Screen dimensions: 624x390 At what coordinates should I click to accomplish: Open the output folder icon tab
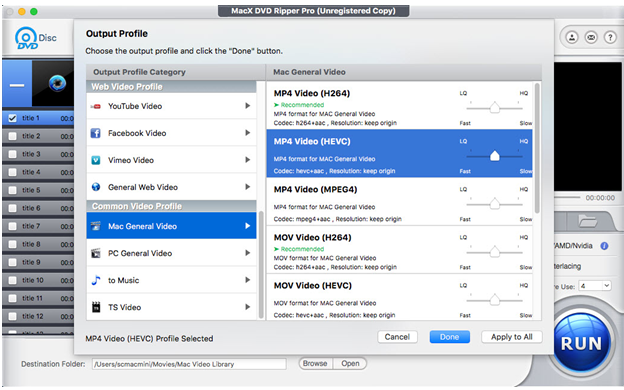click(x=587, y=220)
